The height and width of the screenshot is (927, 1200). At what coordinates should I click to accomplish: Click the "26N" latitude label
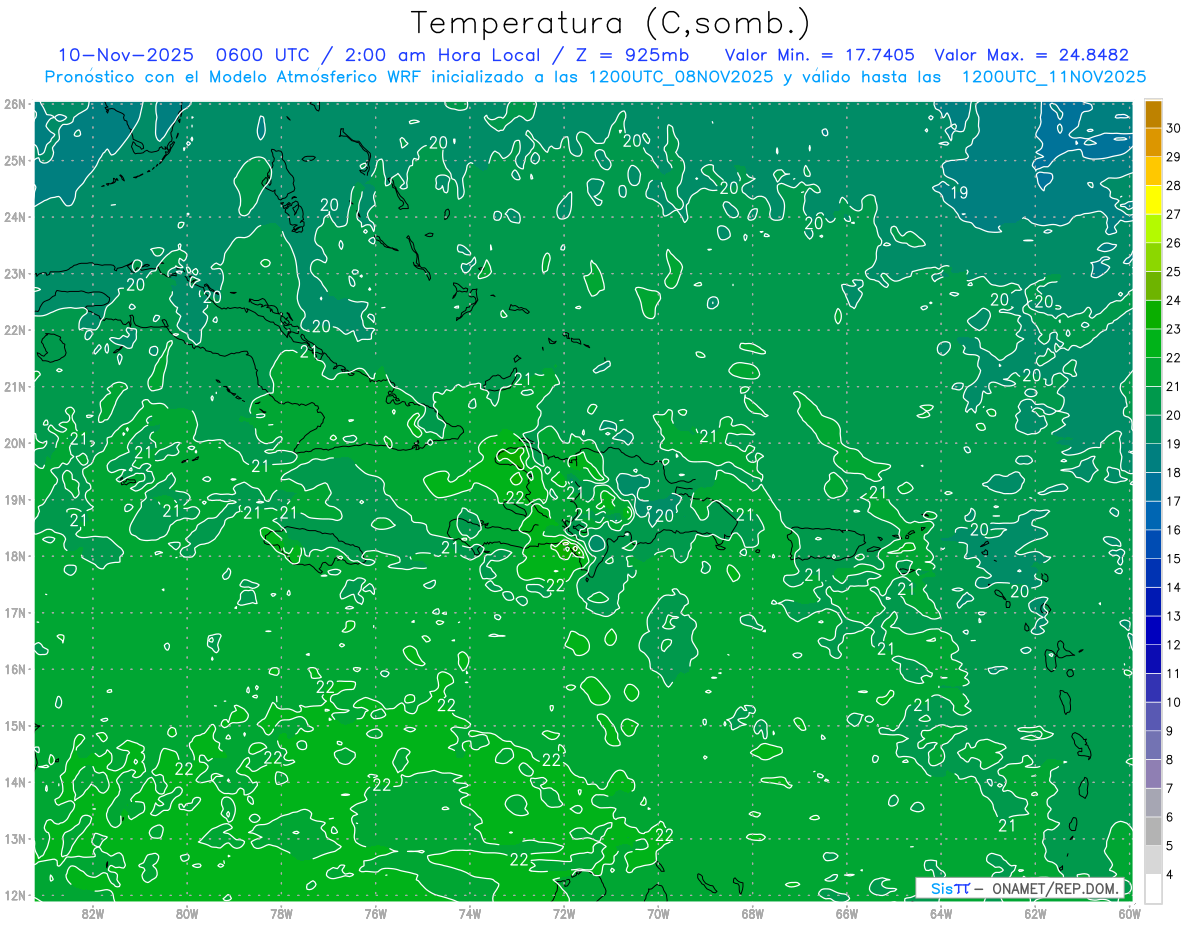coord(14,104)
